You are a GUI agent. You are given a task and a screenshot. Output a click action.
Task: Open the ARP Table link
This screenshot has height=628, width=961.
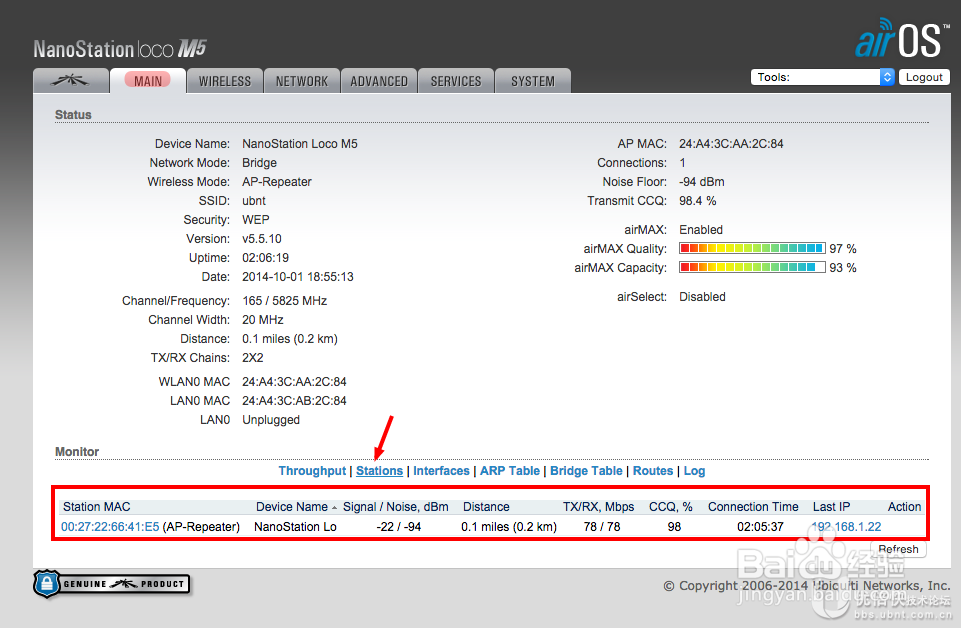510,471
